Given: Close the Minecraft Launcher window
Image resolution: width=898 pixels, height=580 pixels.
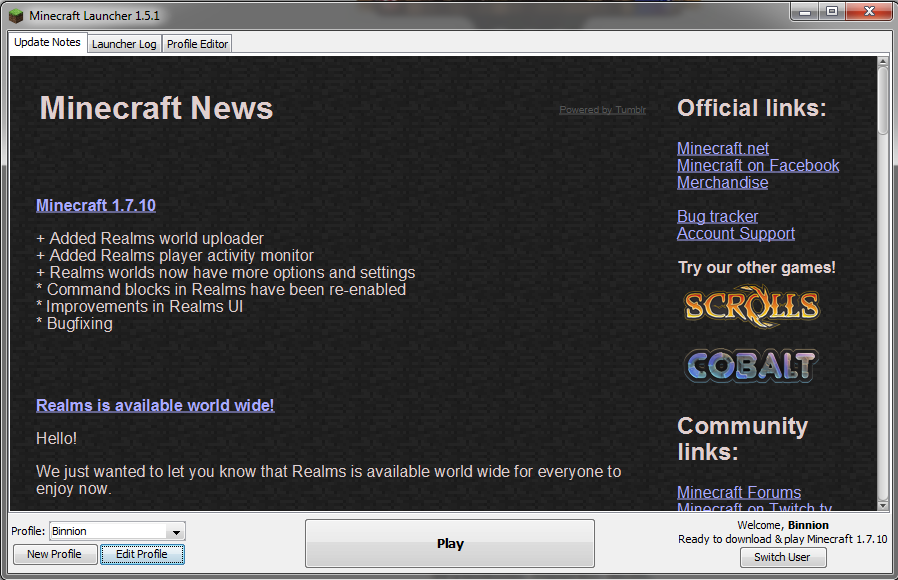Looking at the screenshot, I should click(869, 11).
